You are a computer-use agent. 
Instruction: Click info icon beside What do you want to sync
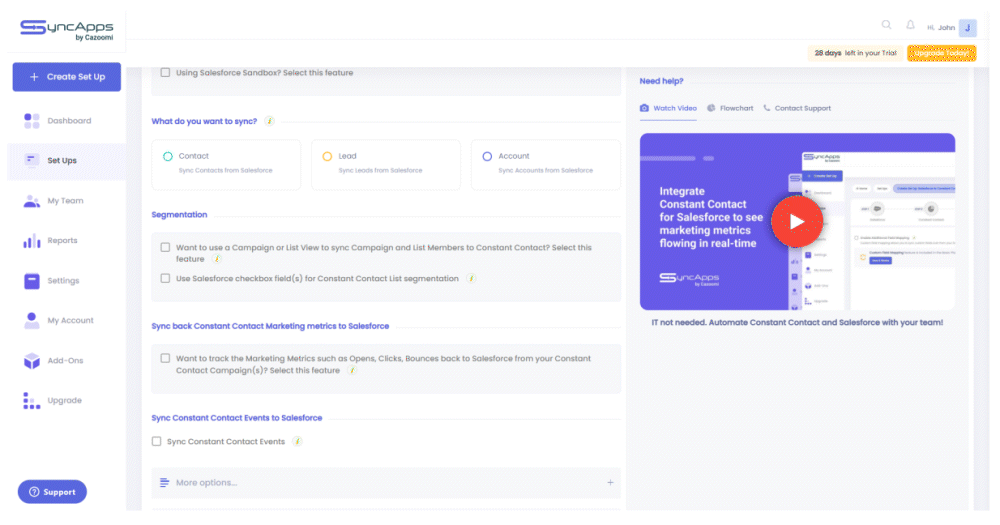[270, 121]
